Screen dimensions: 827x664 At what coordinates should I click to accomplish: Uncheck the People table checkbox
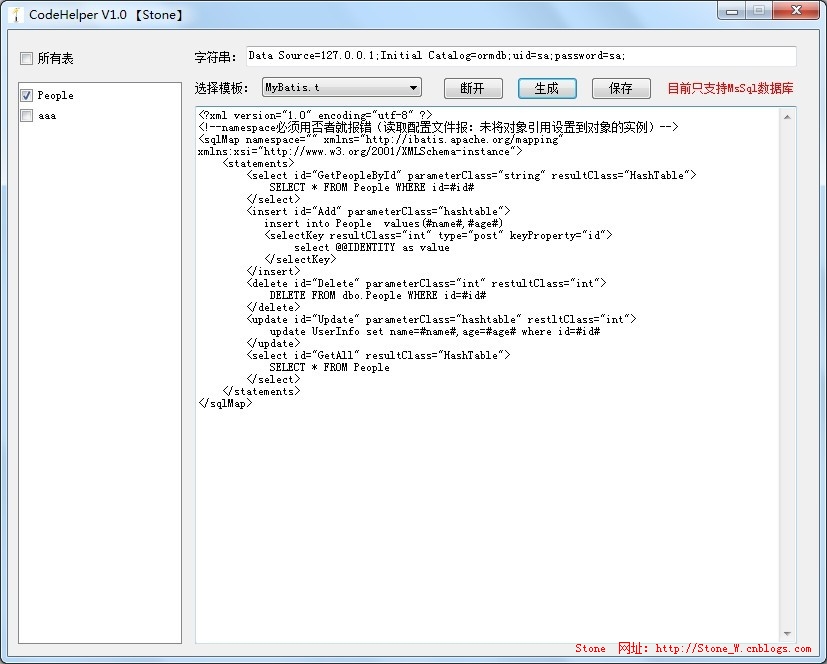(26, 96)
